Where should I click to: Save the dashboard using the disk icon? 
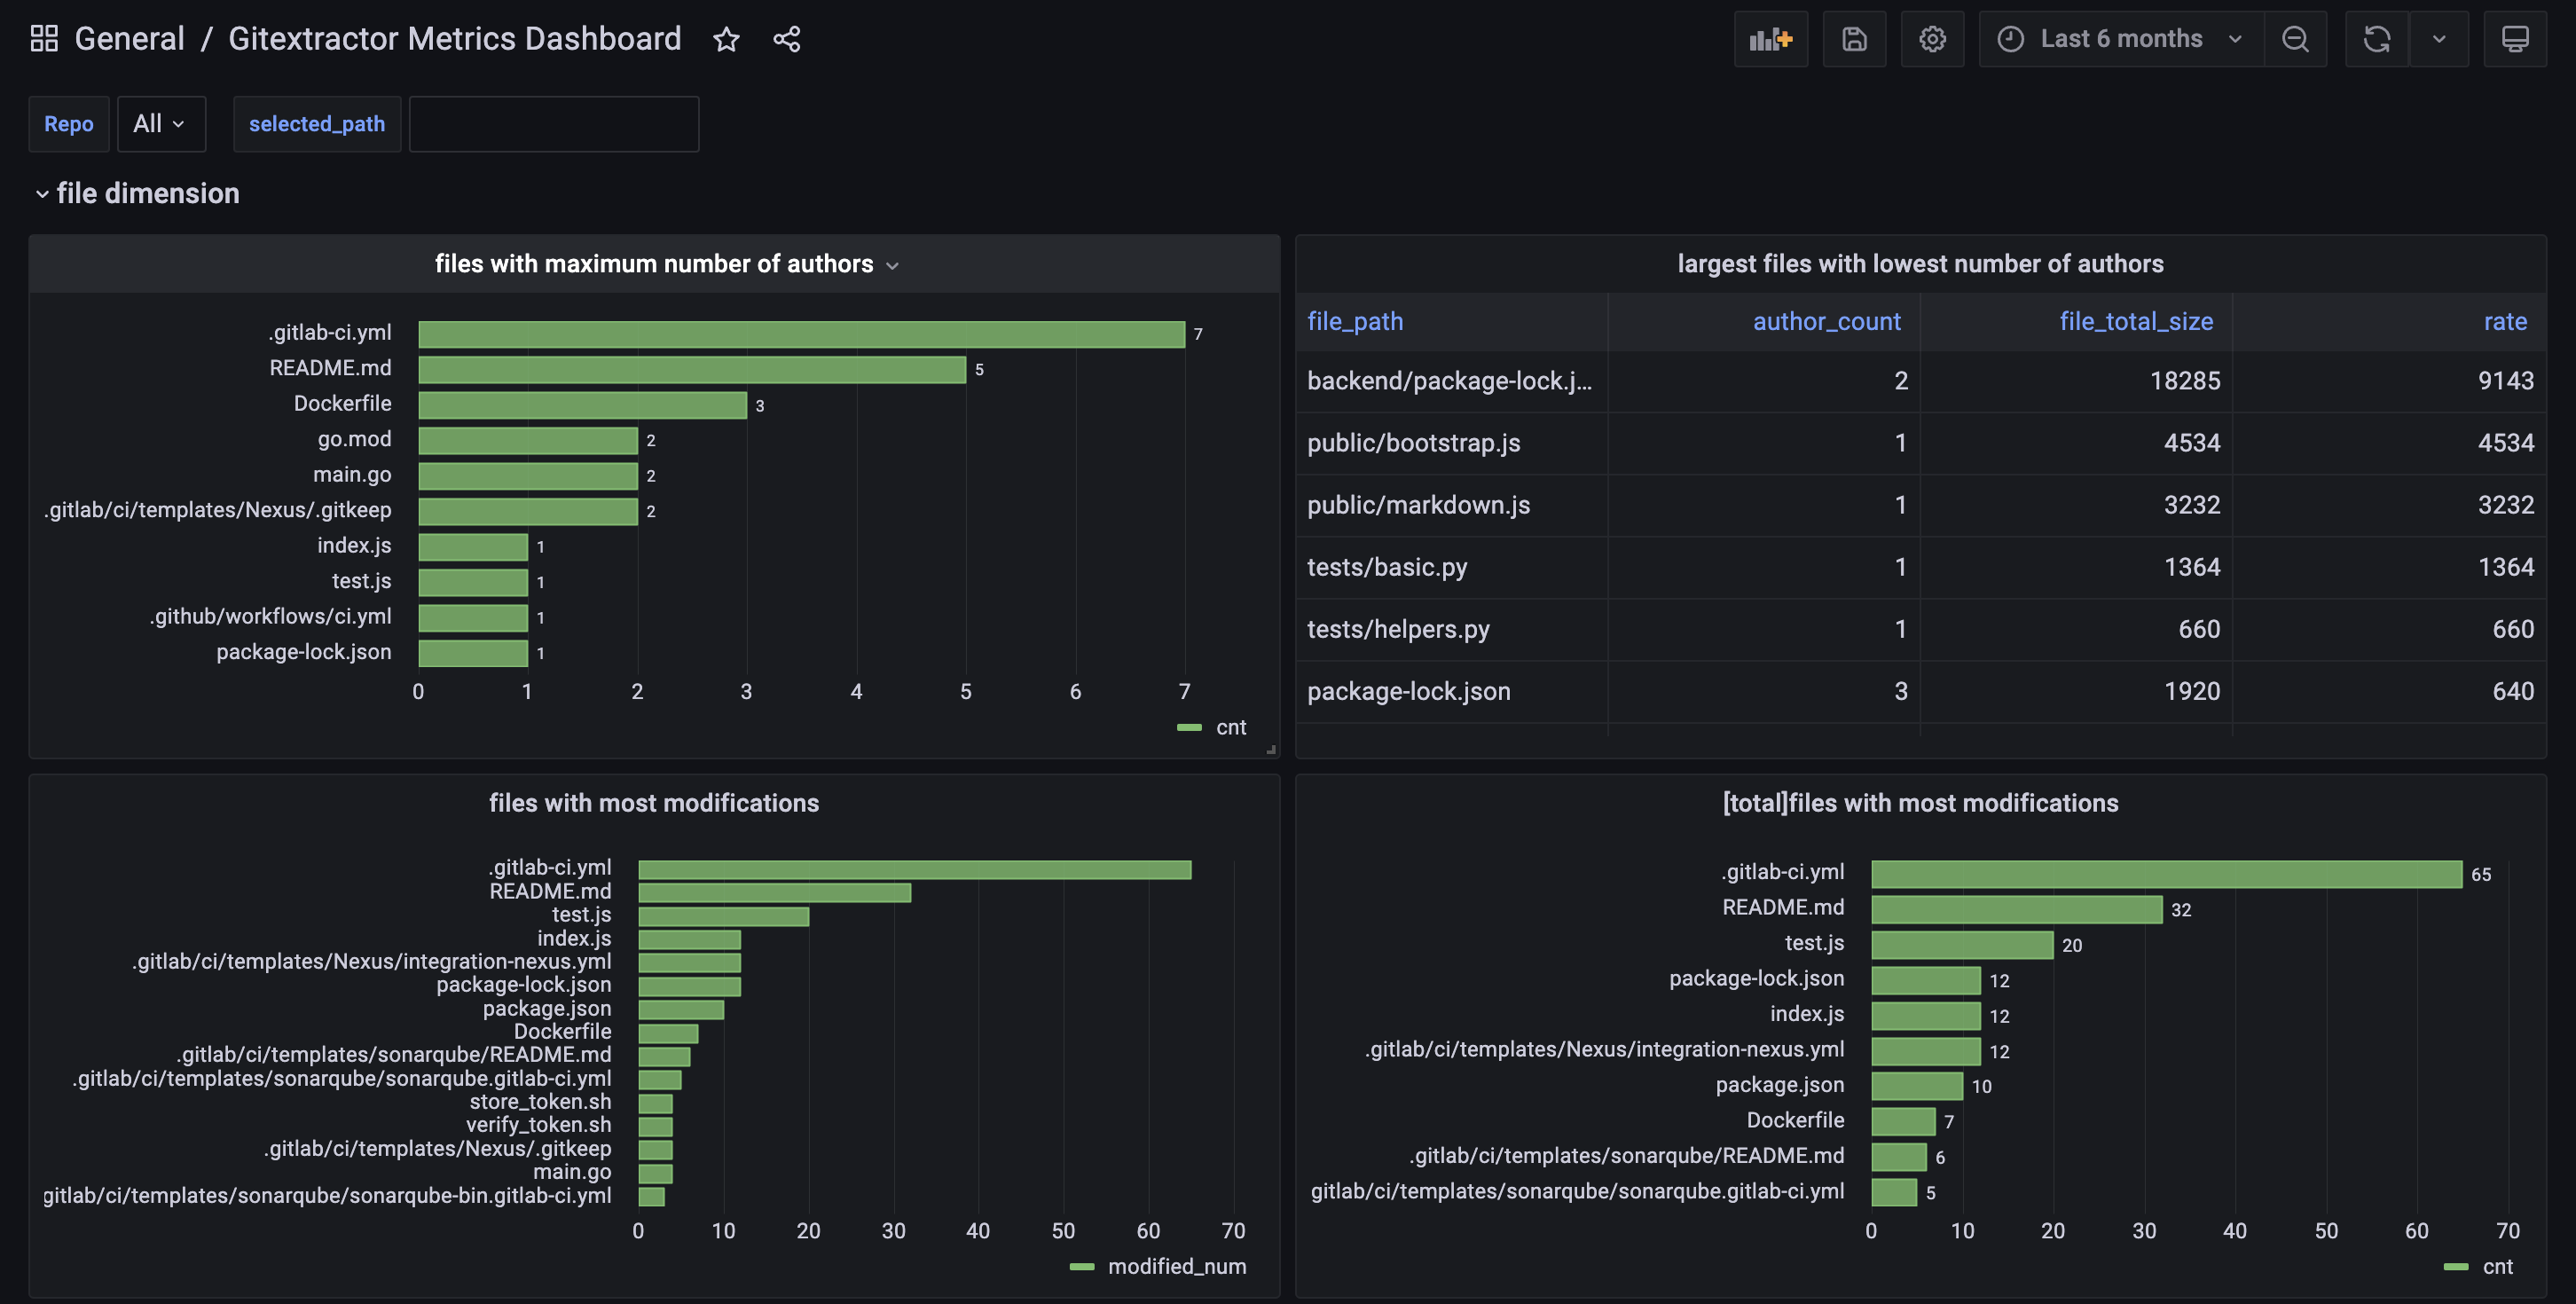tap(1855, 38)
